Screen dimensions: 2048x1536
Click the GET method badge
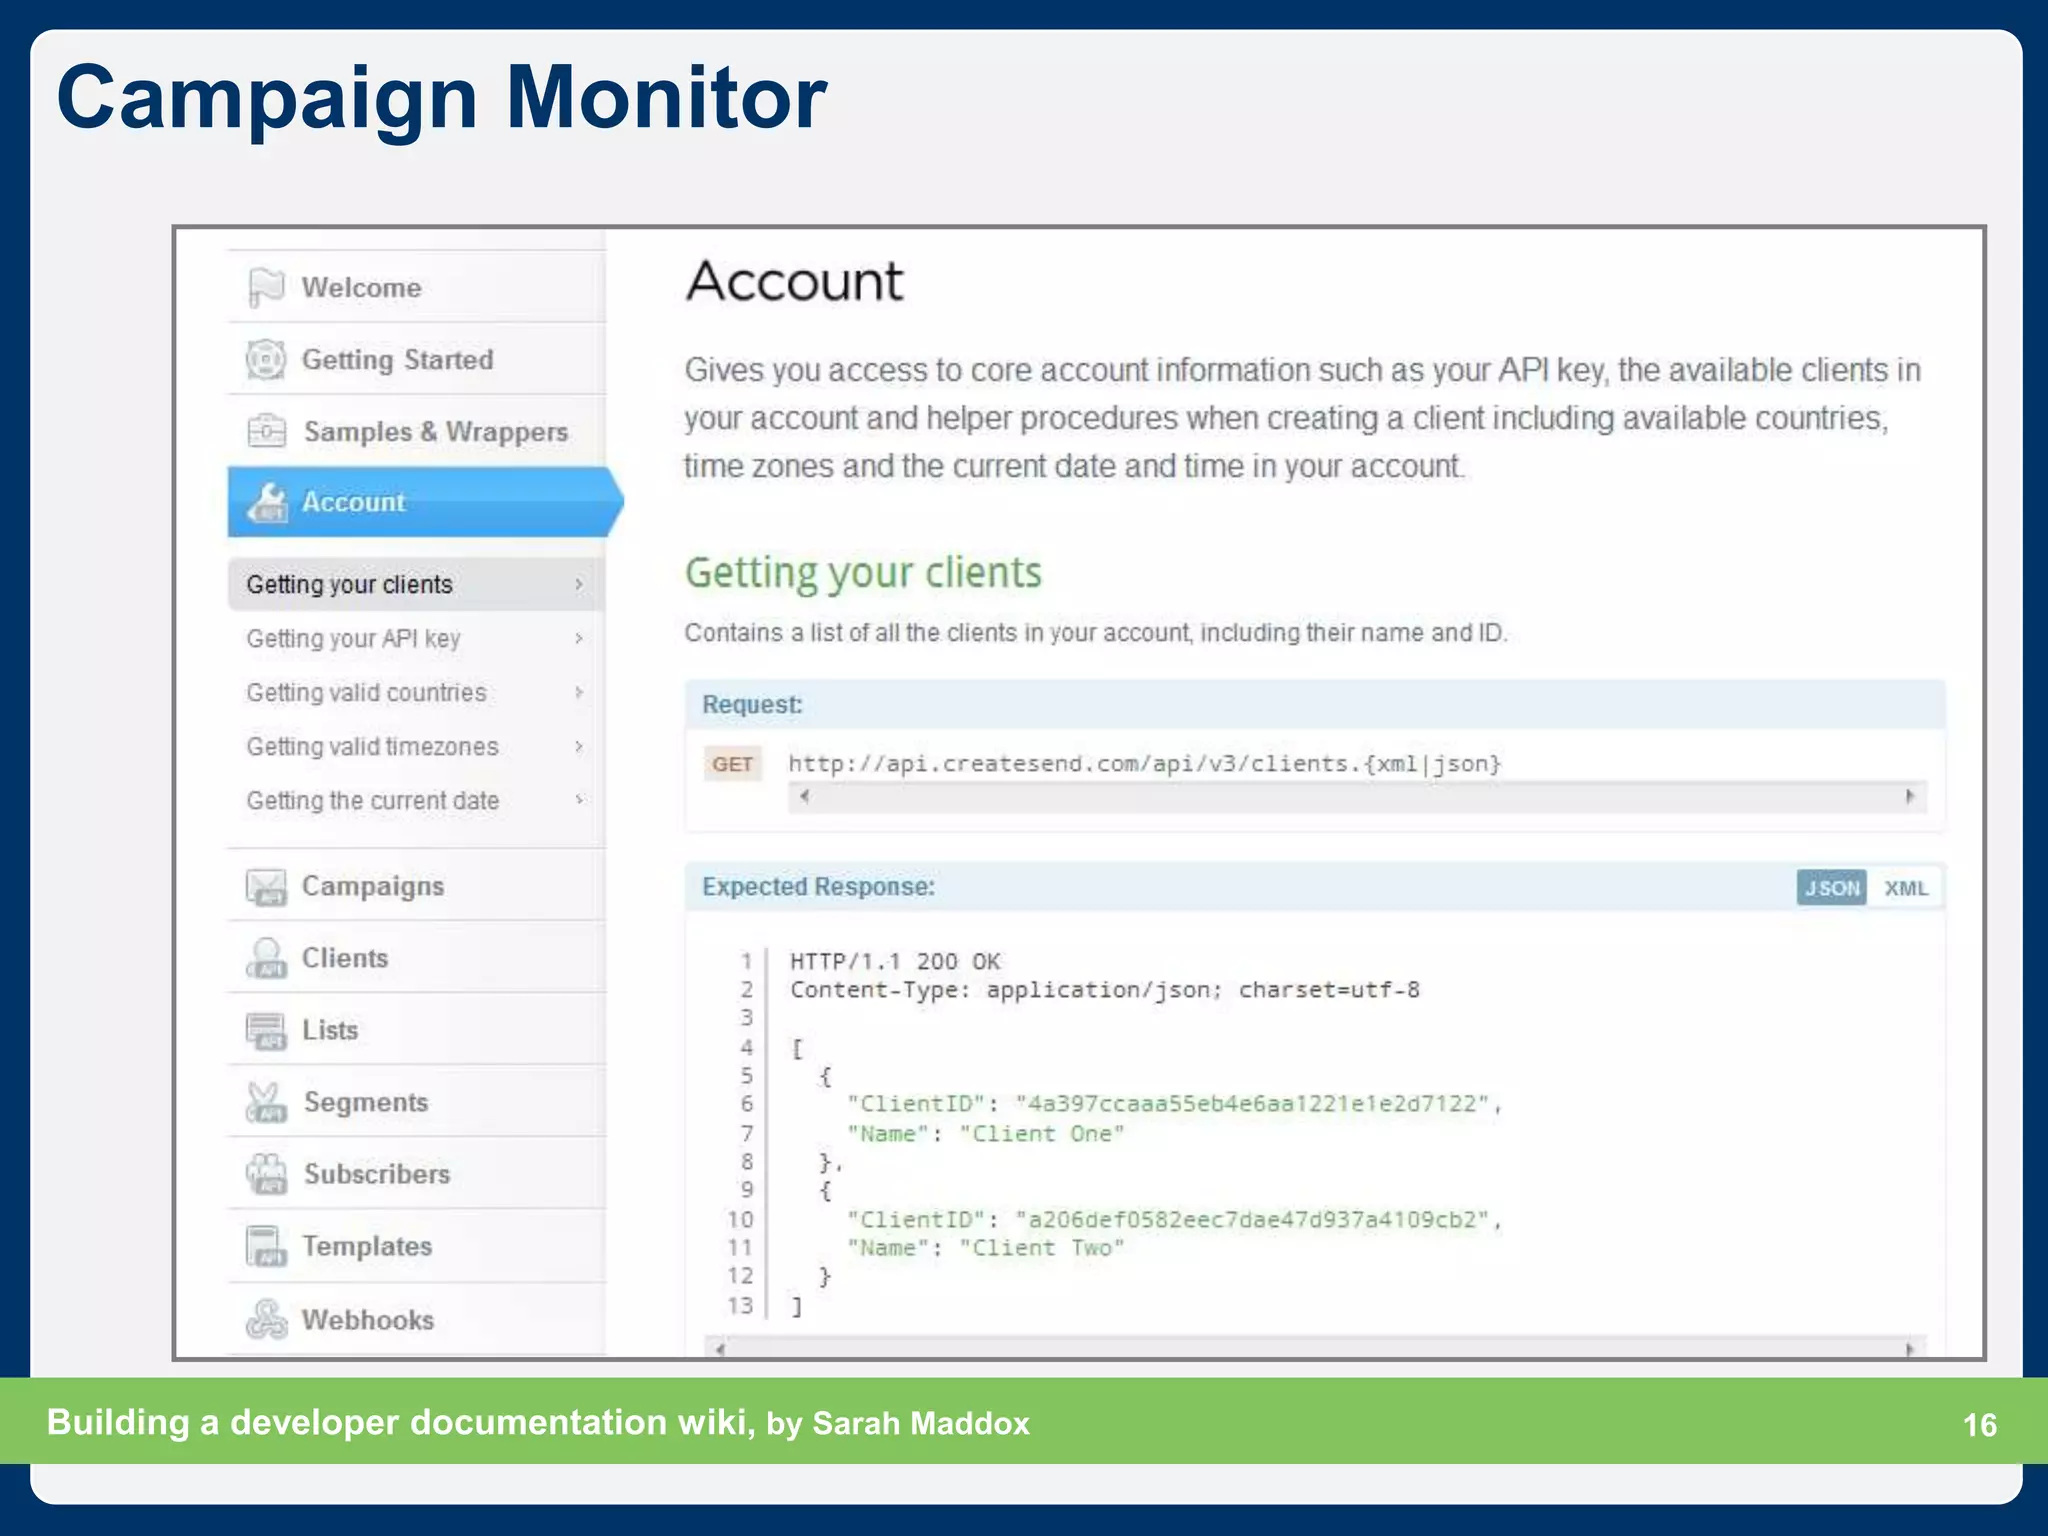tap(733, 764)
